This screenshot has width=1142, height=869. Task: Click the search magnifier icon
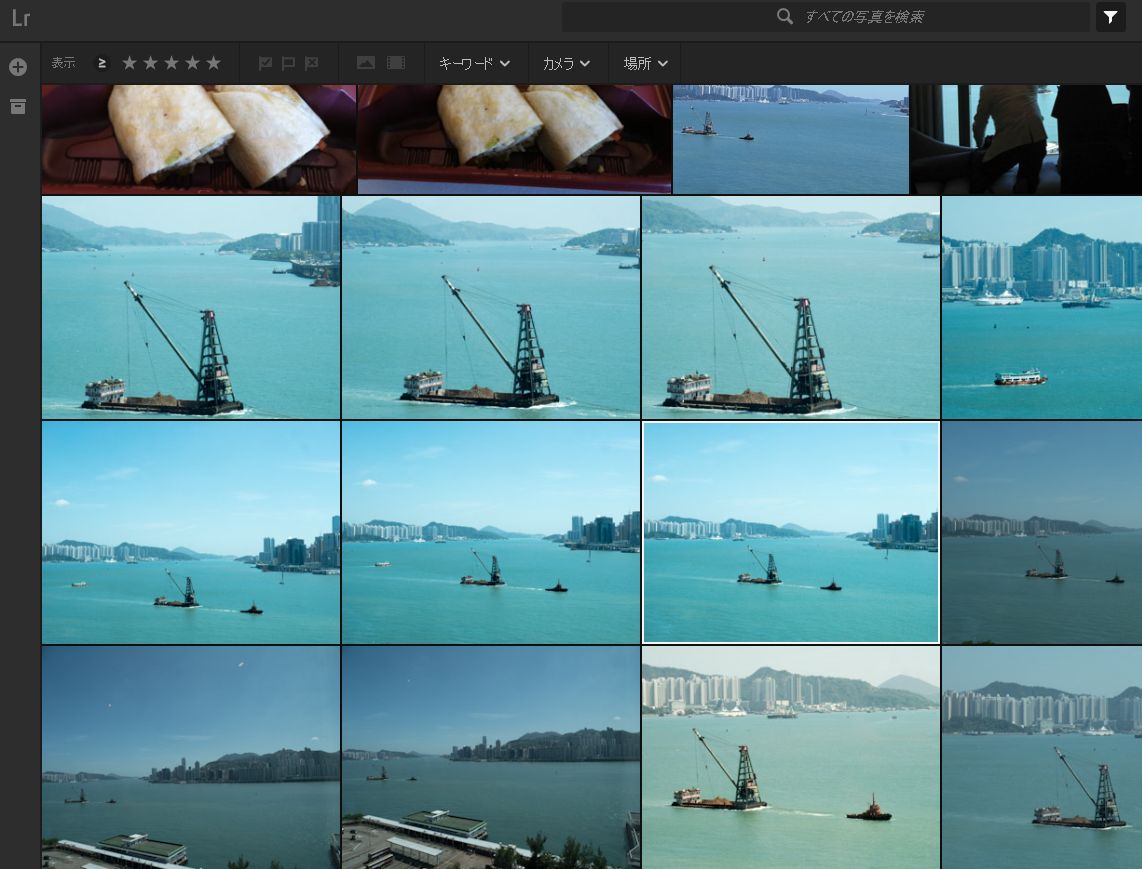[x=784, y=16]
